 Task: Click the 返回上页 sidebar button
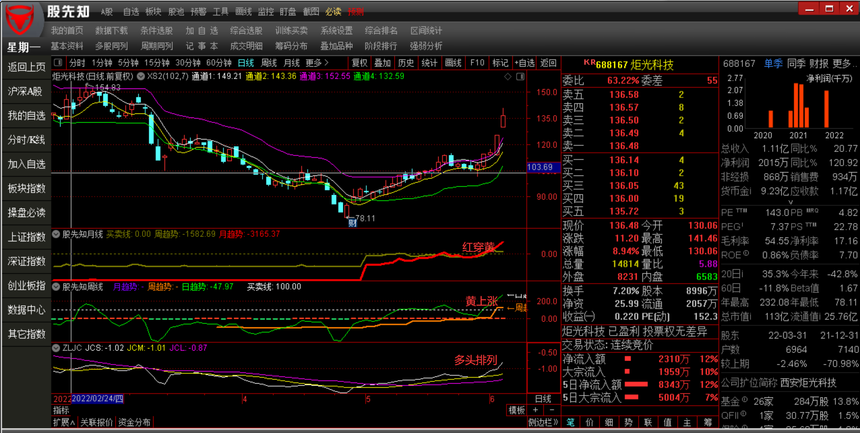pos(26,68)
